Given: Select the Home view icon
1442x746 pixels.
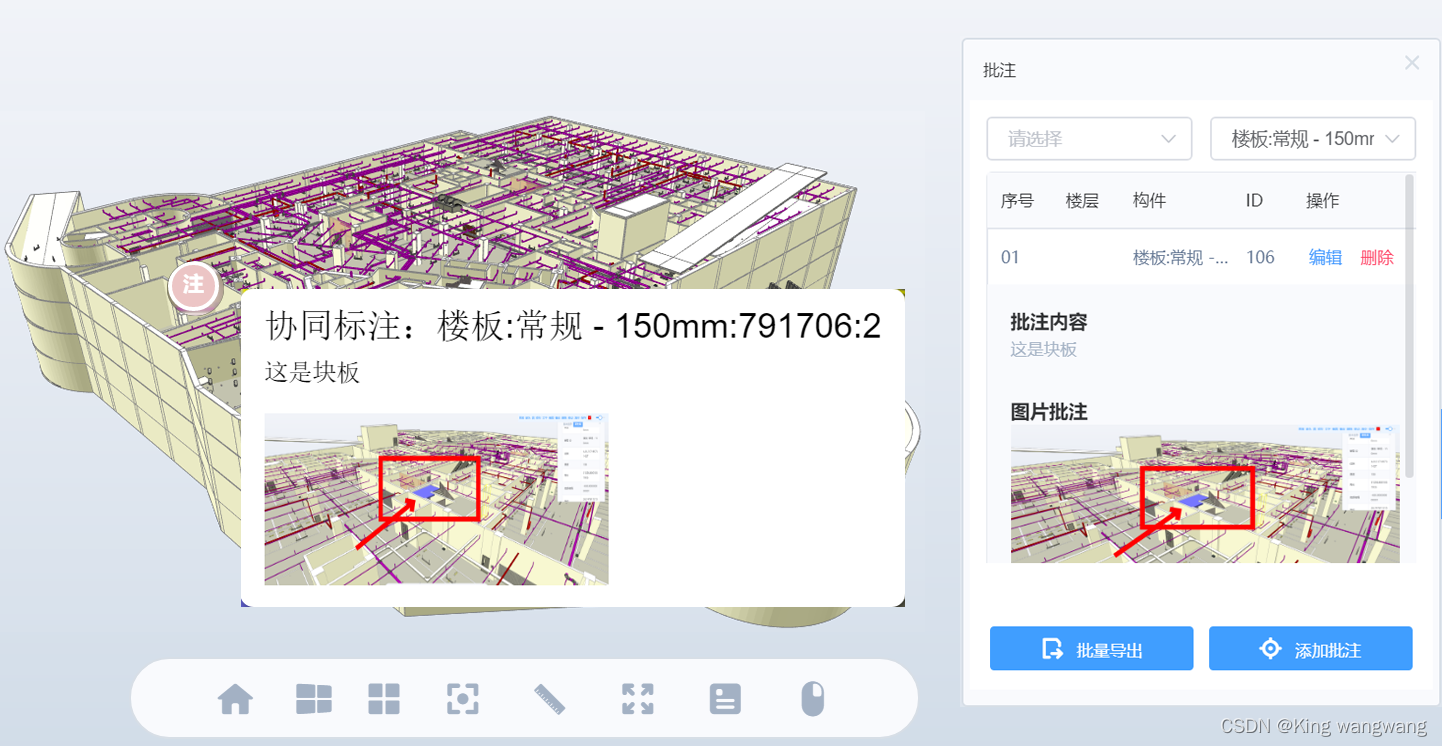Looking at the screenshot, I should click(235, 699).
